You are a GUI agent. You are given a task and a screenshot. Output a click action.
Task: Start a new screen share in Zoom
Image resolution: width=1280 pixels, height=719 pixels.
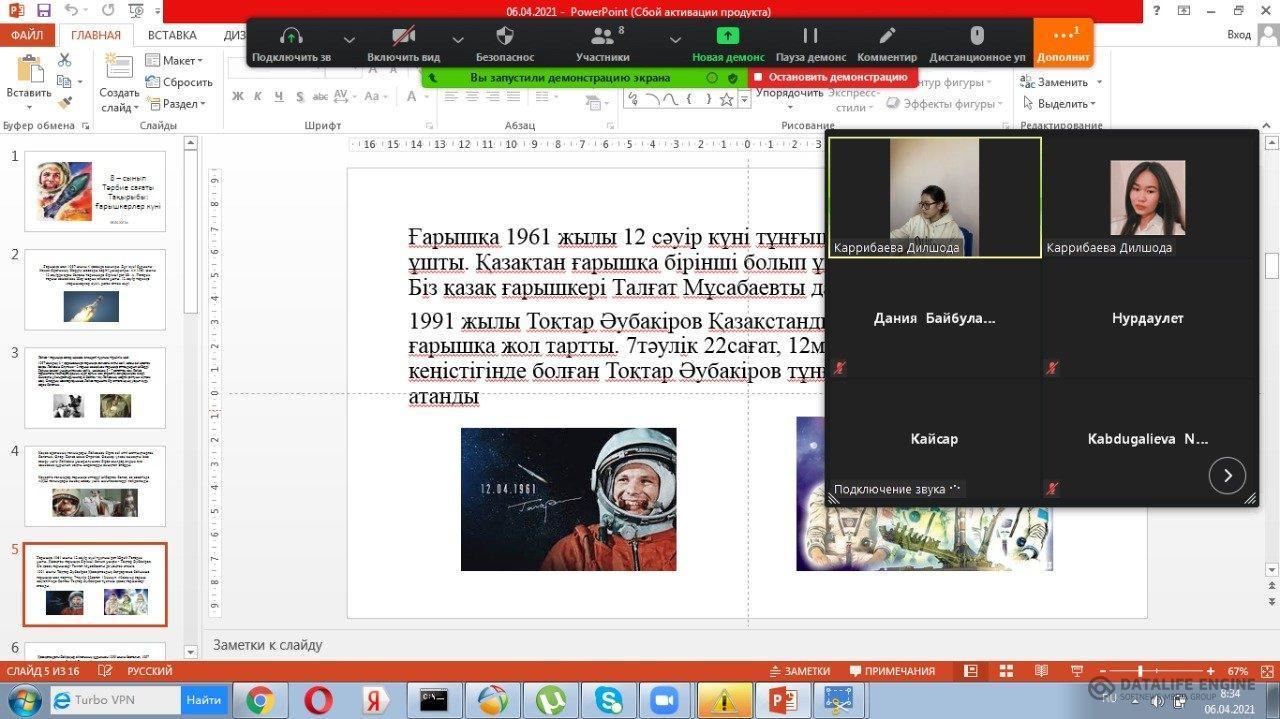coord(728,38)
